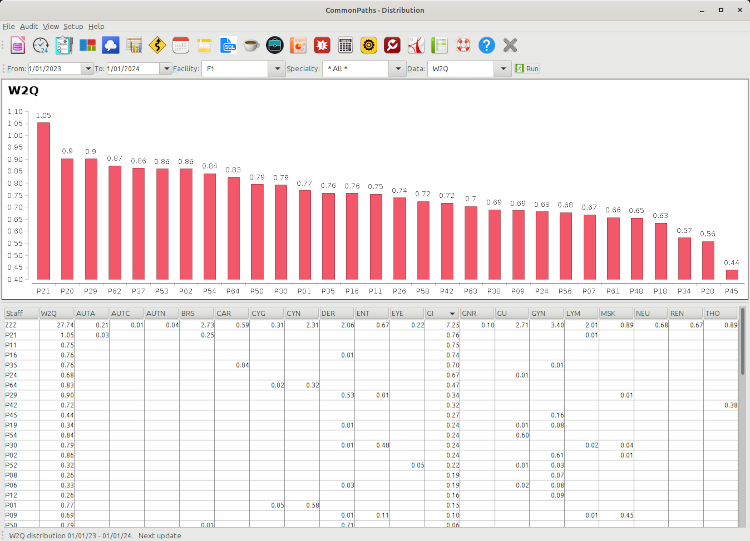Click the P21 bar in chart
750x541 pixels.
[x=43, y=200]
